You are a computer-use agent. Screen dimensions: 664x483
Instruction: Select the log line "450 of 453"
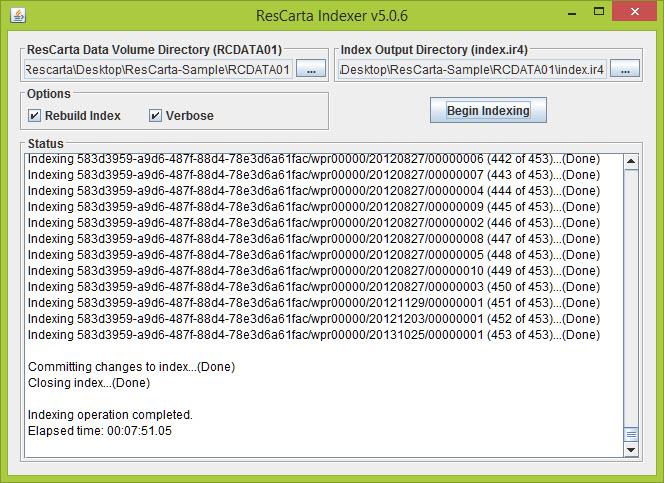click(314, 287)
